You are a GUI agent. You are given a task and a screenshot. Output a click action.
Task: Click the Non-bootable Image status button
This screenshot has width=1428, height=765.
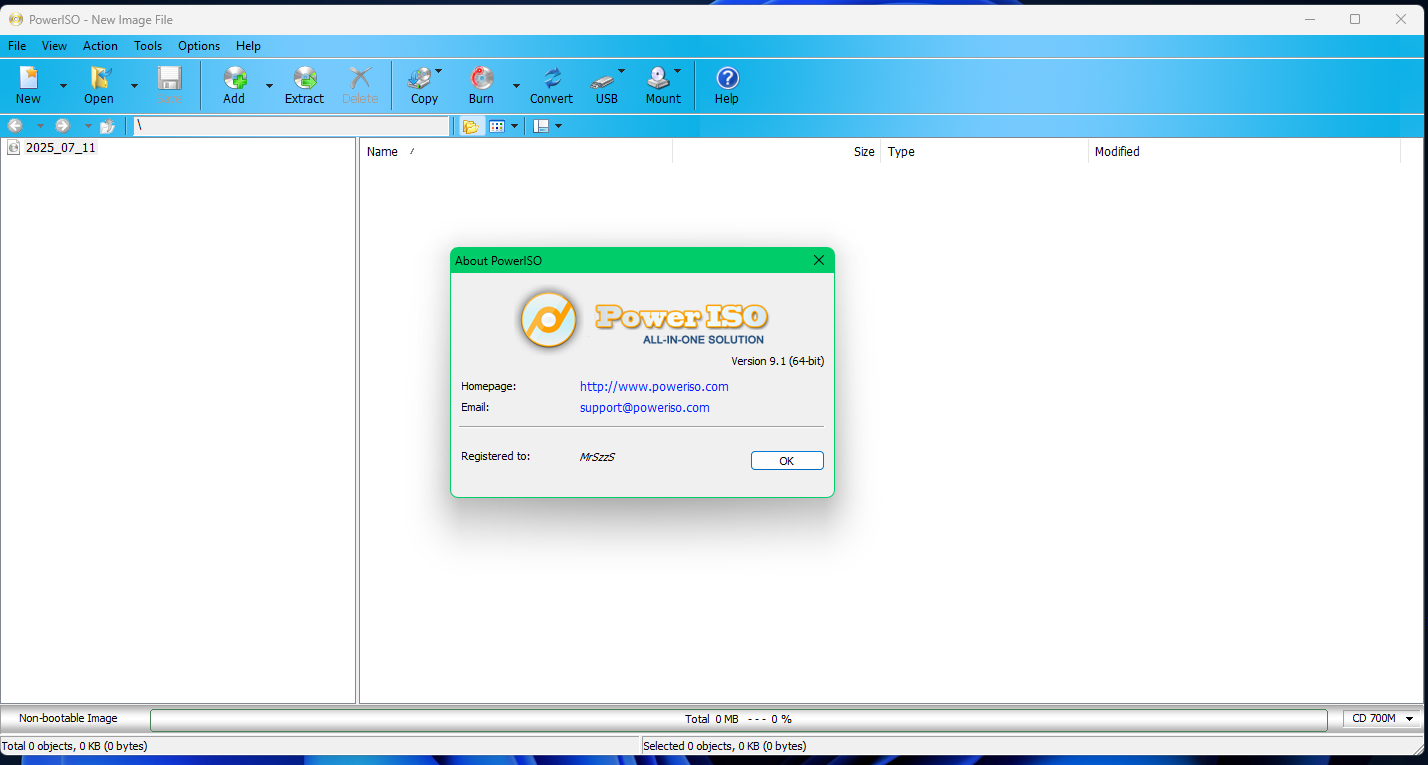[68, 718]
